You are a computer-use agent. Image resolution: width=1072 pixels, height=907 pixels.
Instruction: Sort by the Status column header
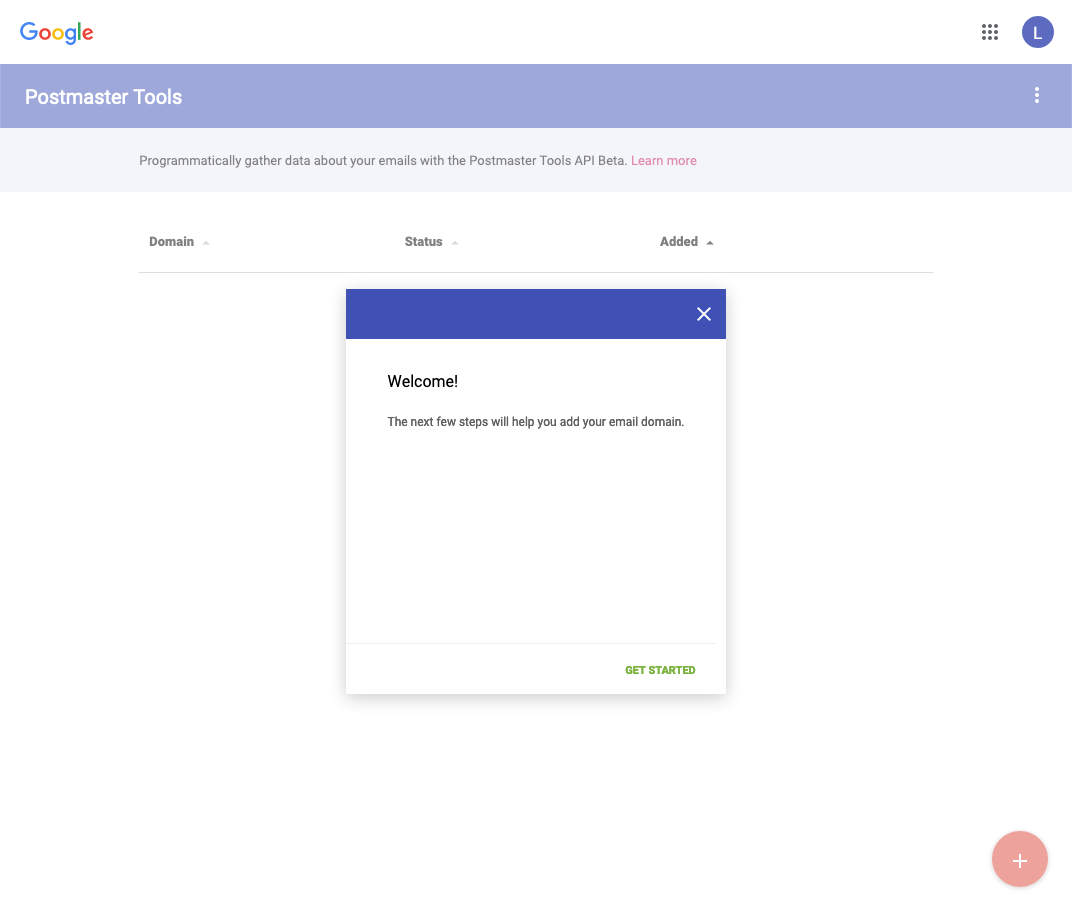pyautogui.click(x=431, y=242)
